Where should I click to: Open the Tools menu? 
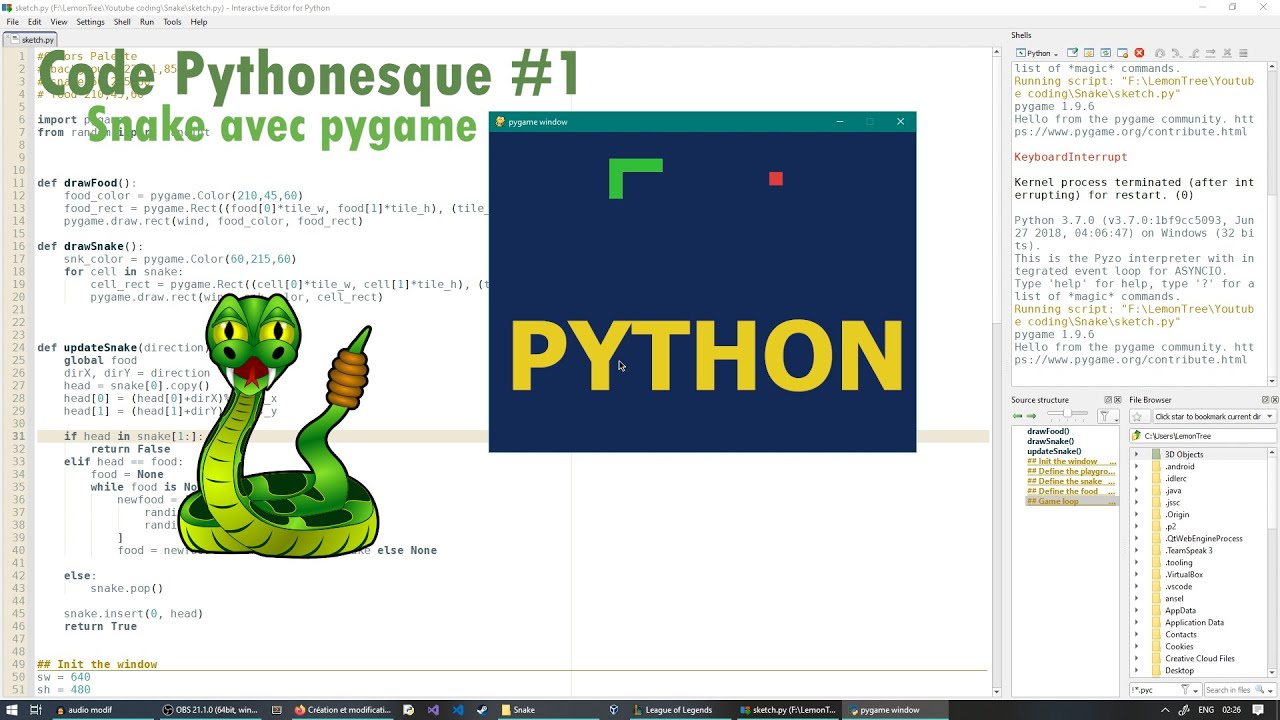coord(172,22)
